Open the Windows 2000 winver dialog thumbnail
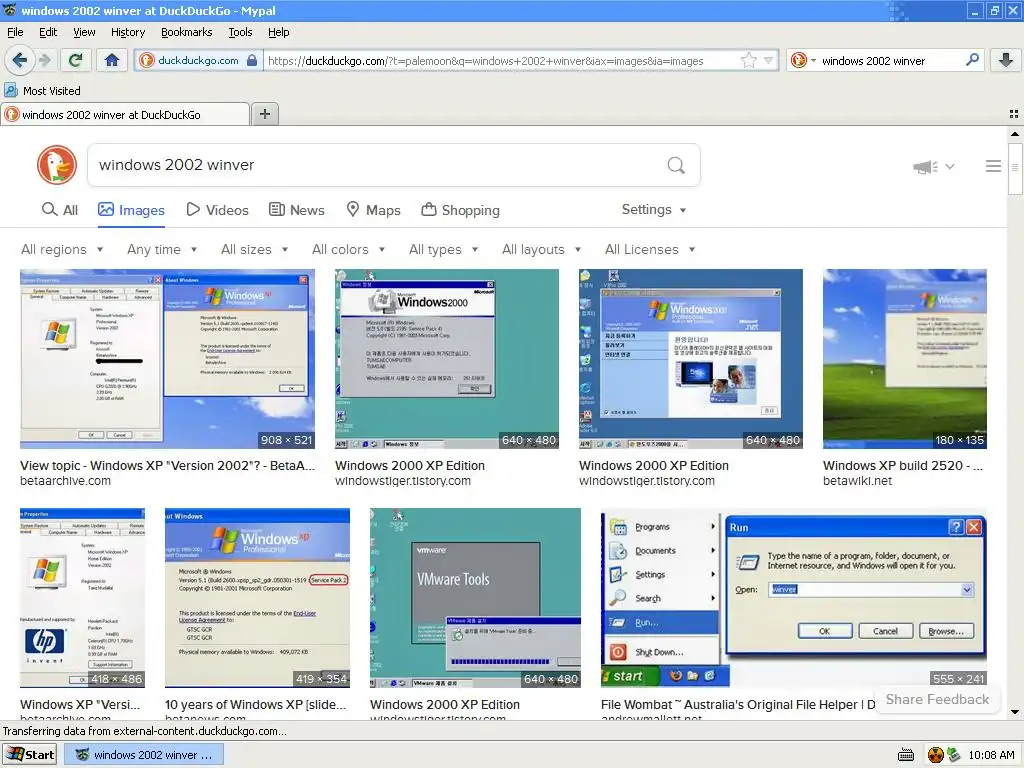Screen dimensions: 1024x768 tap(447, 359)
